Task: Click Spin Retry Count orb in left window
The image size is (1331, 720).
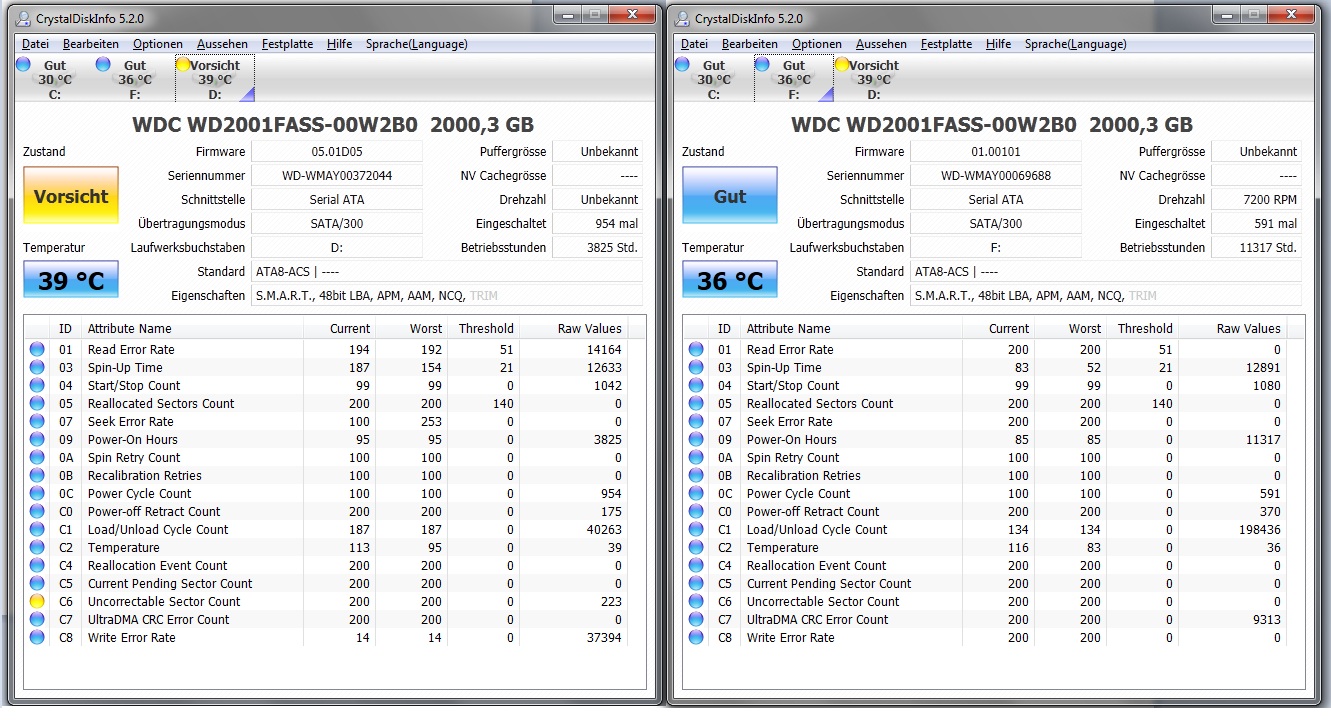Action: (x=37, y=457)
